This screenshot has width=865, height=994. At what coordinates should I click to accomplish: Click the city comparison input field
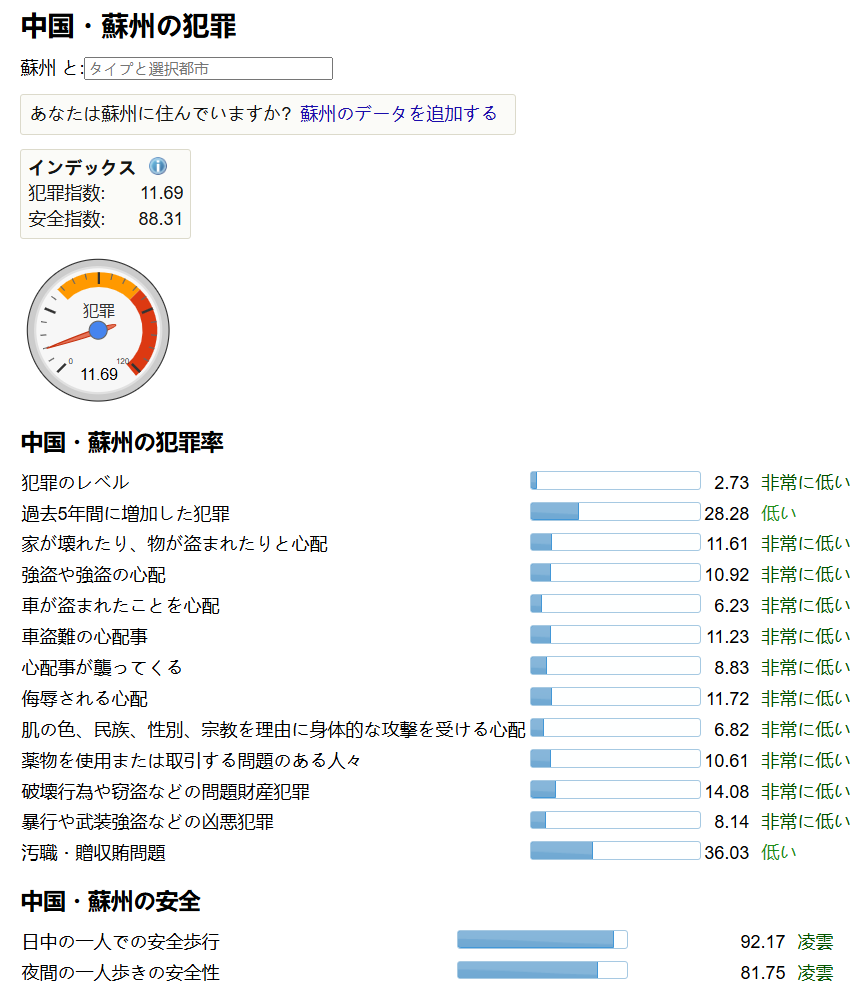click(x=208, y=68)
